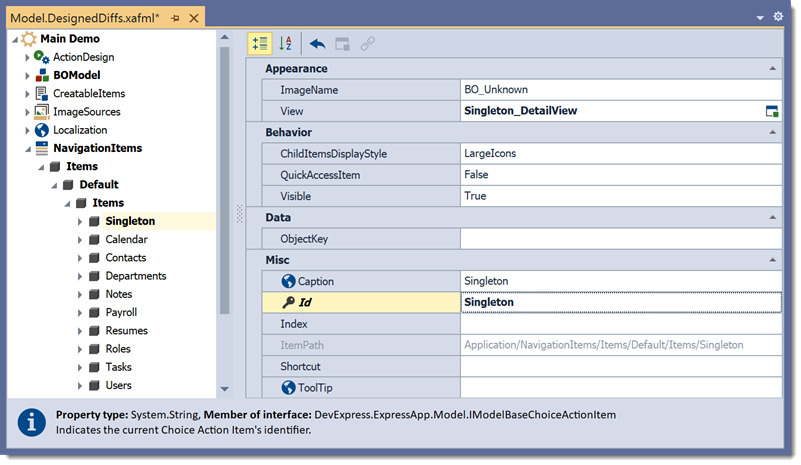Click the CreatableItems document icon
The width and height of the screenshot is (801, 465).
click(41, 94)
